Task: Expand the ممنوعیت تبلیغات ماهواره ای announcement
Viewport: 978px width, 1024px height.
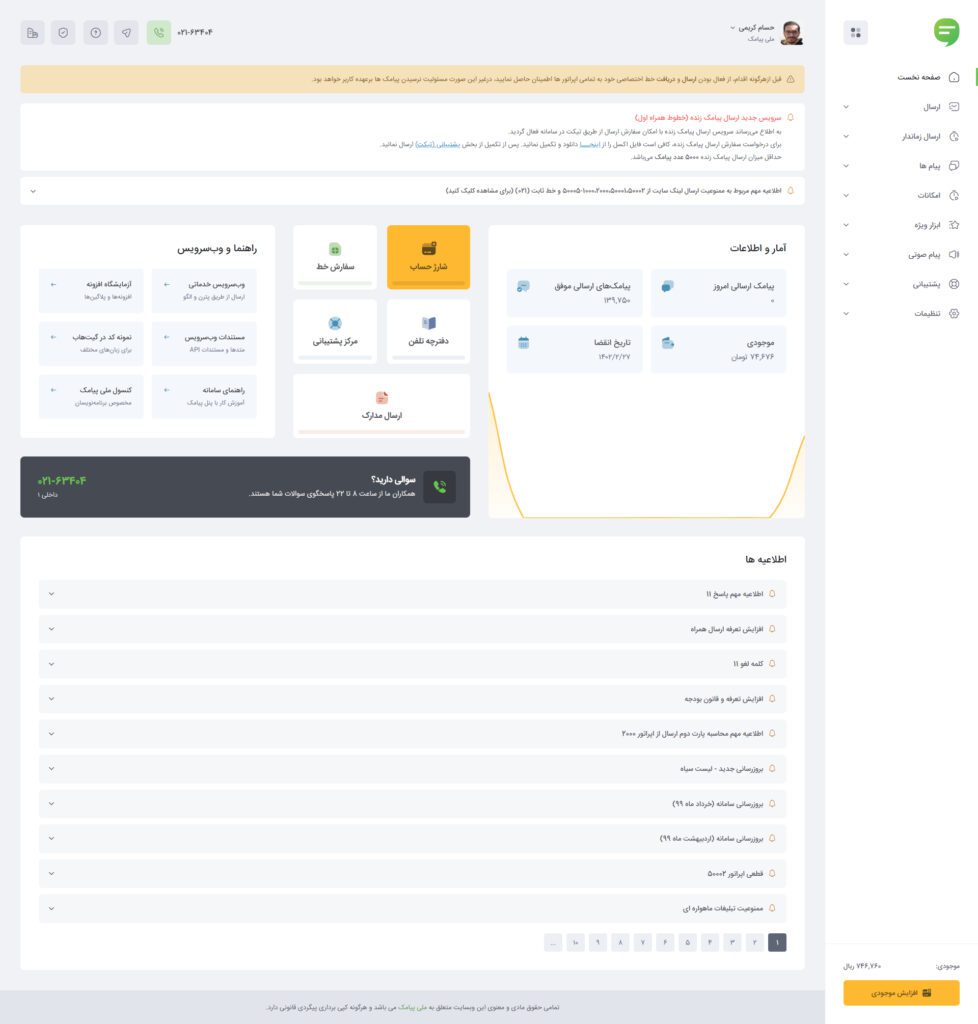Action: point(413,908)
